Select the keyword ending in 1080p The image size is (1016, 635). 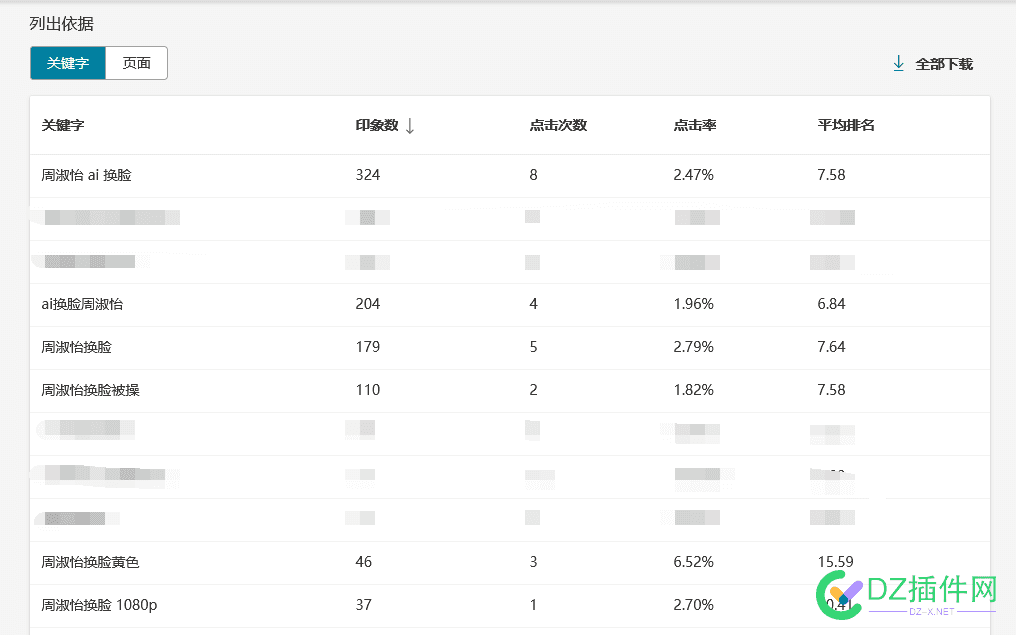99,605
